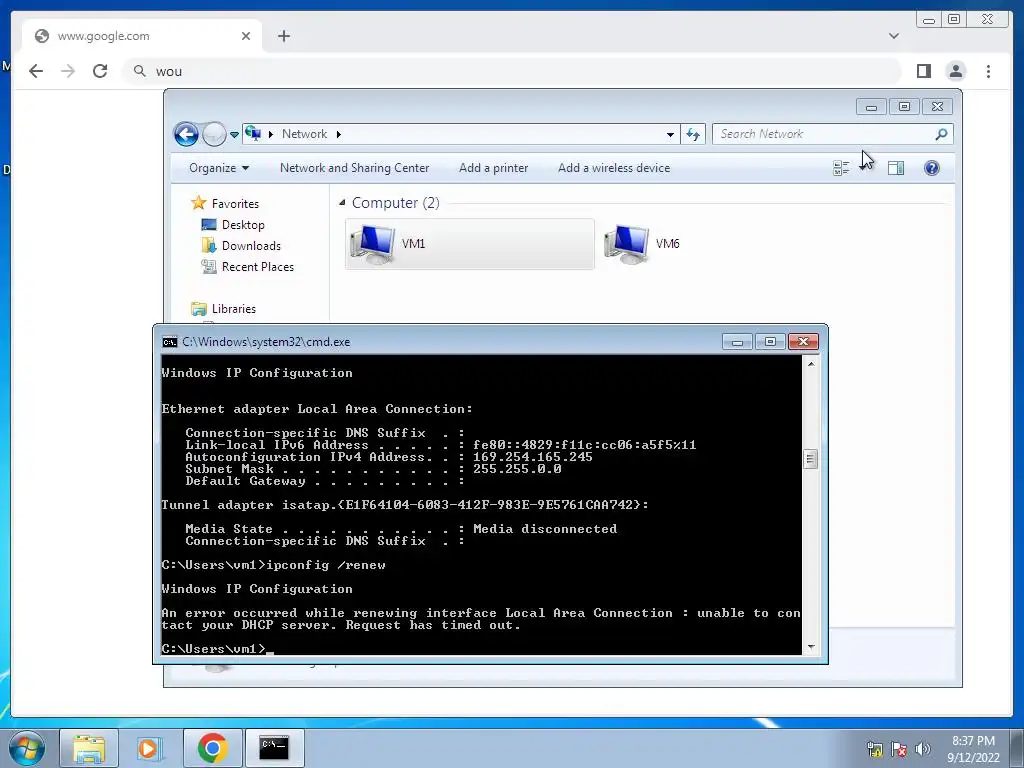Close the cmd.exe window
This screenshot has height=768, width=1024.
pos(803,342)
